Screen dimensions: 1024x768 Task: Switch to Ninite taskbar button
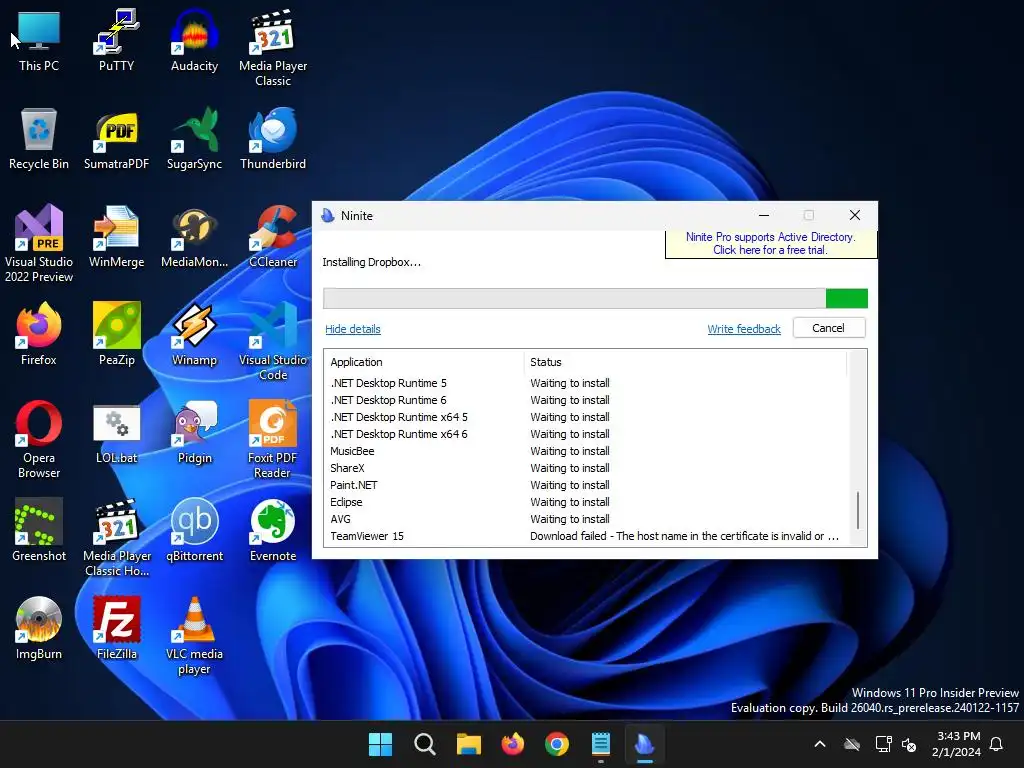tap(645, 744)
